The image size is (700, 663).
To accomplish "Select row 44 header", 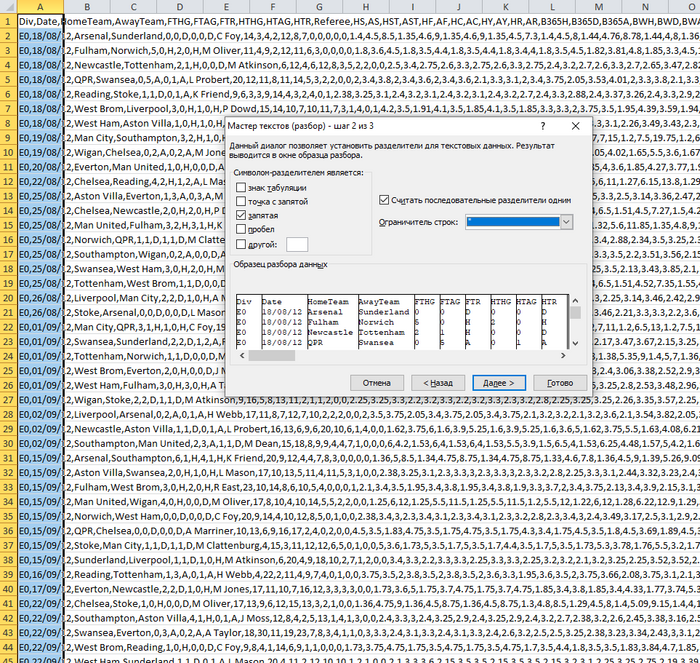I will [8, 647].
